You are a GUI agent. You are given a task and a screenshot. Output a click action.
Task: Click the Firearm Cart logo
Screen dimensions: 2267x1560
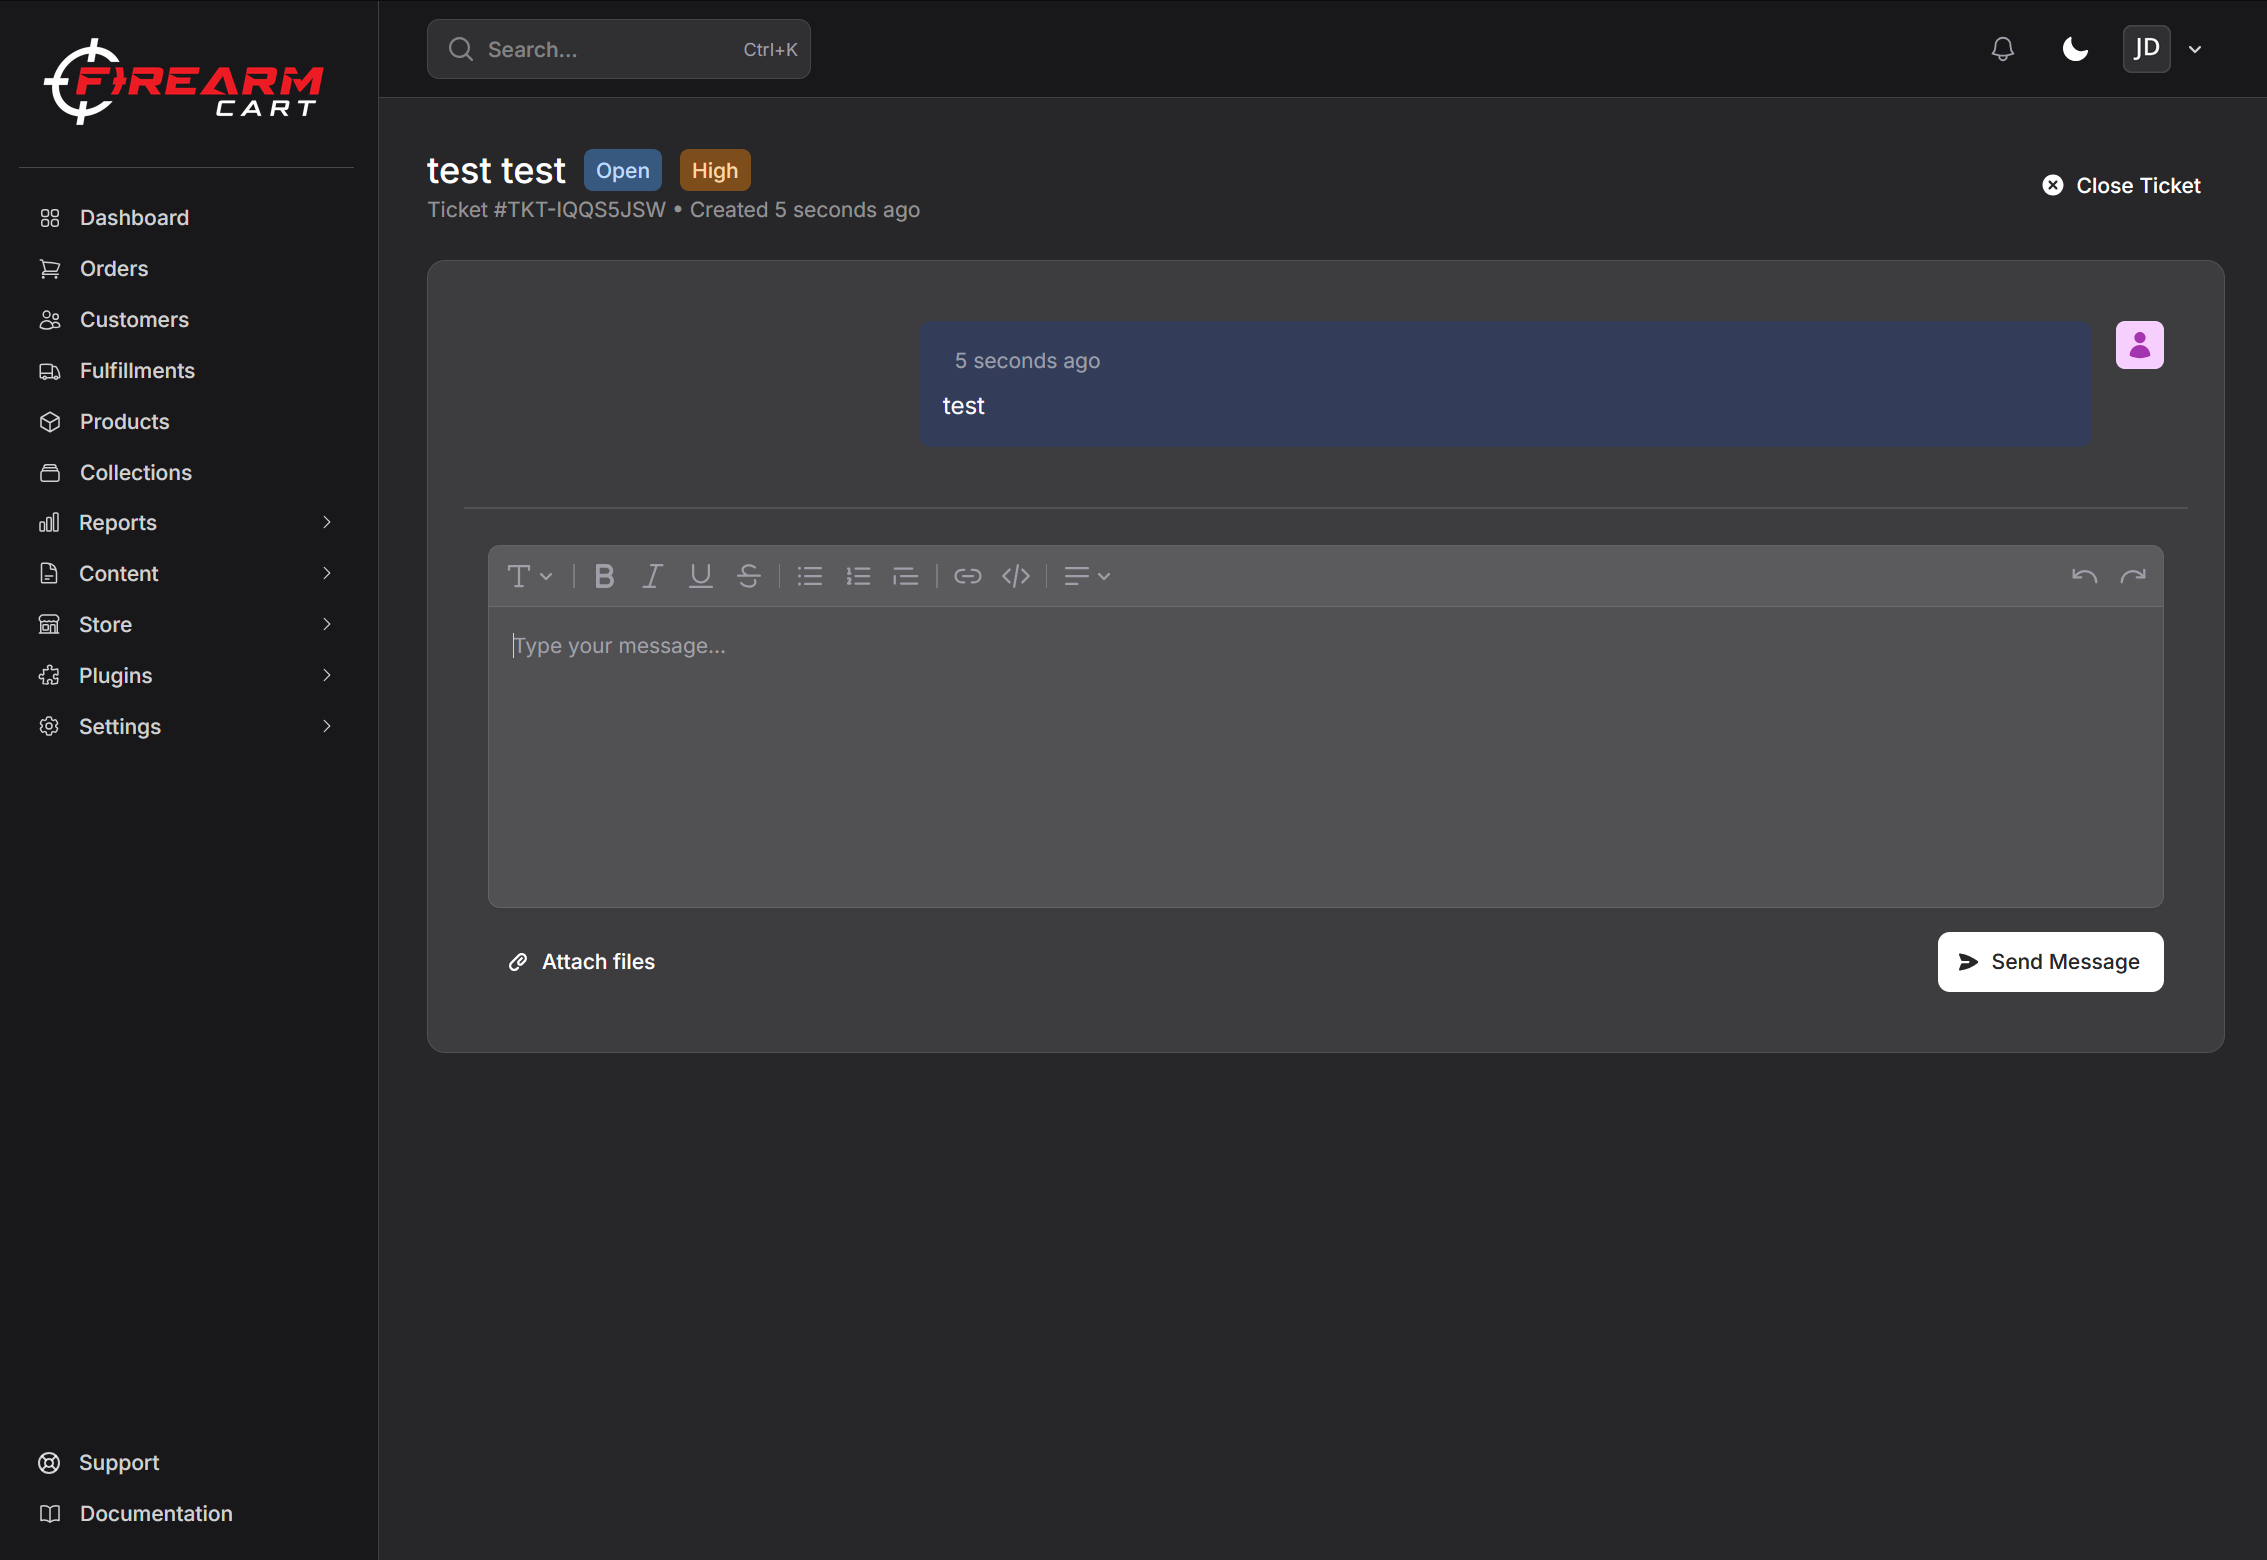[x=183, y=82]
